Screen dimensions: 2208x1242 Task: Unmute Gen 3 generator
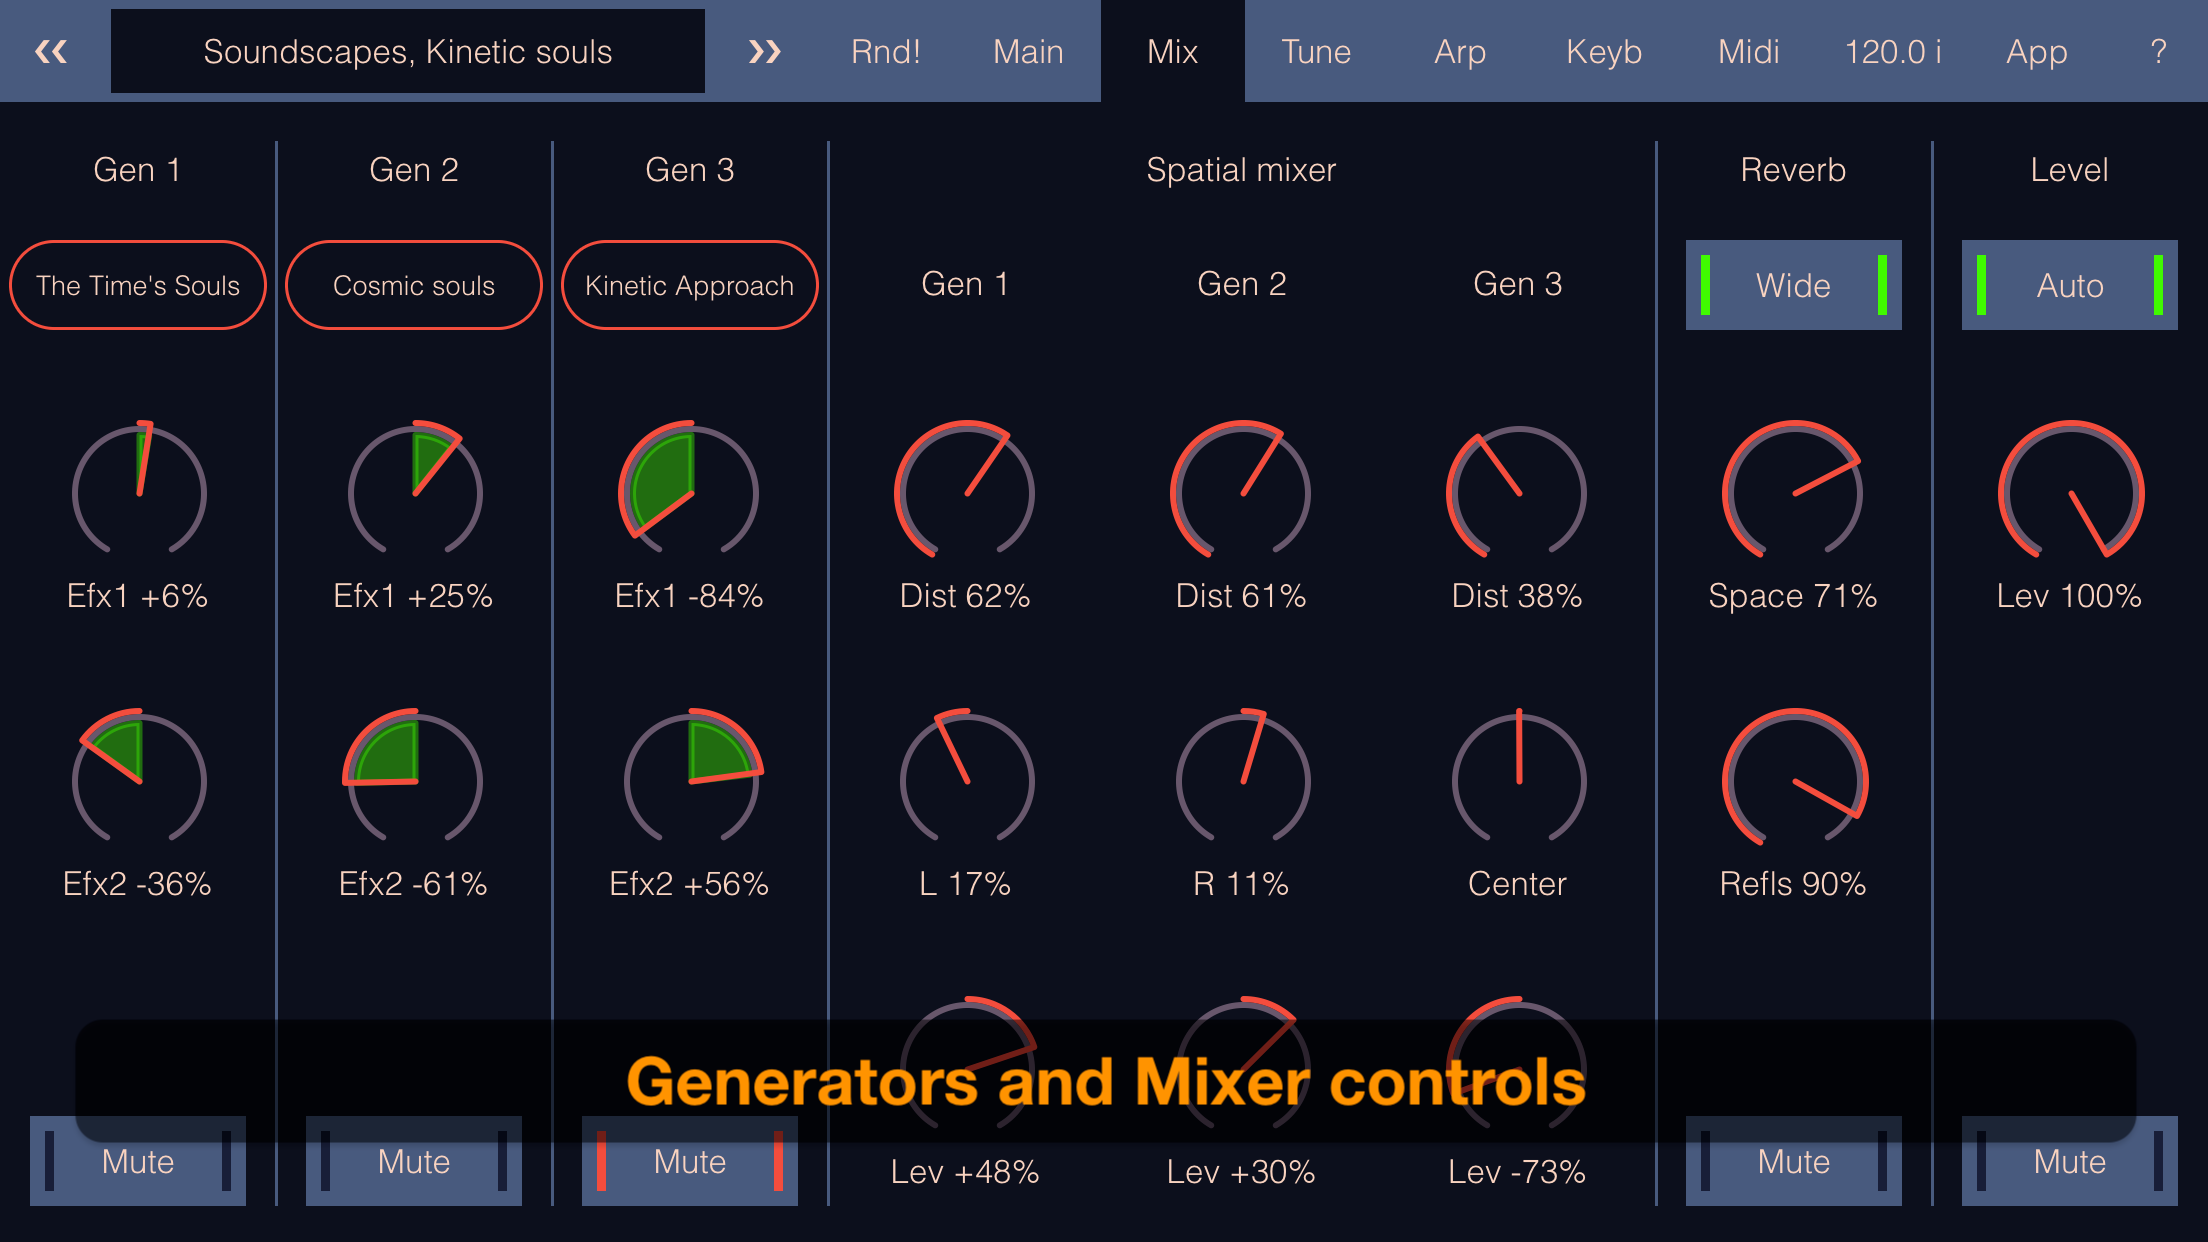(x=689, y=1161)
